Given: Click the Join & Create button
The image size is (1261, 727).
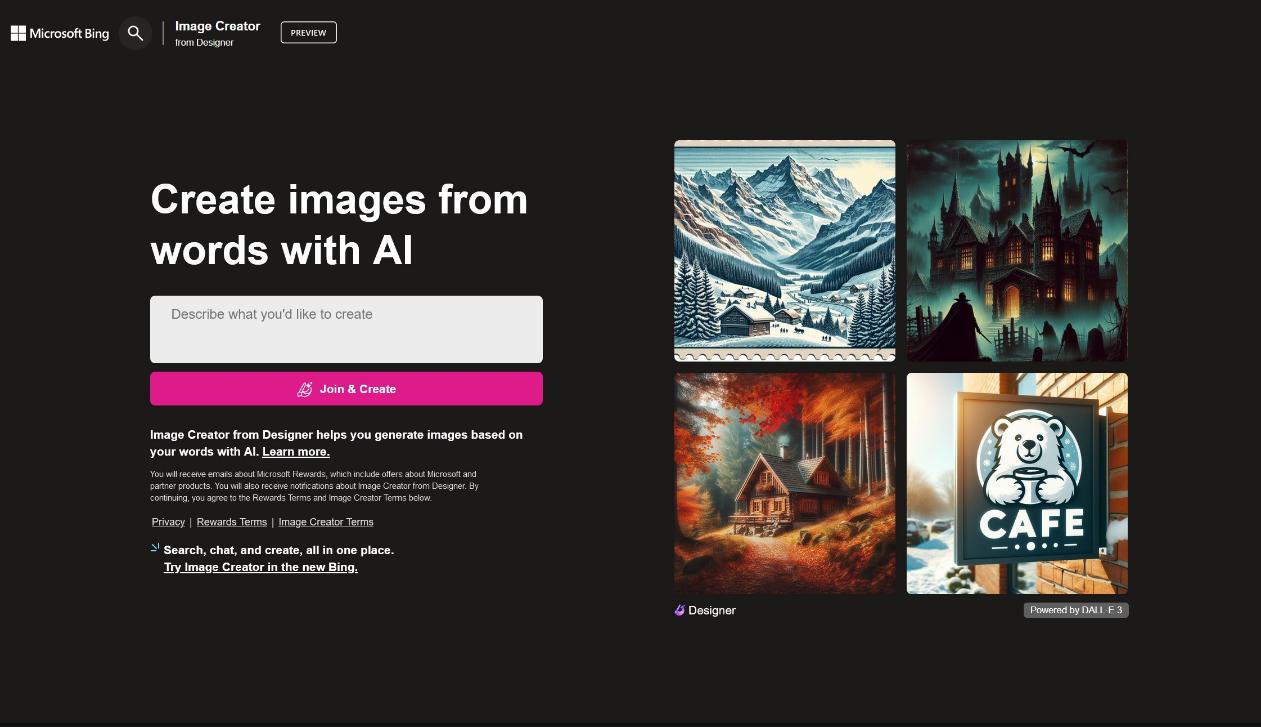Looking at the screenshot, I should (346, 389).
